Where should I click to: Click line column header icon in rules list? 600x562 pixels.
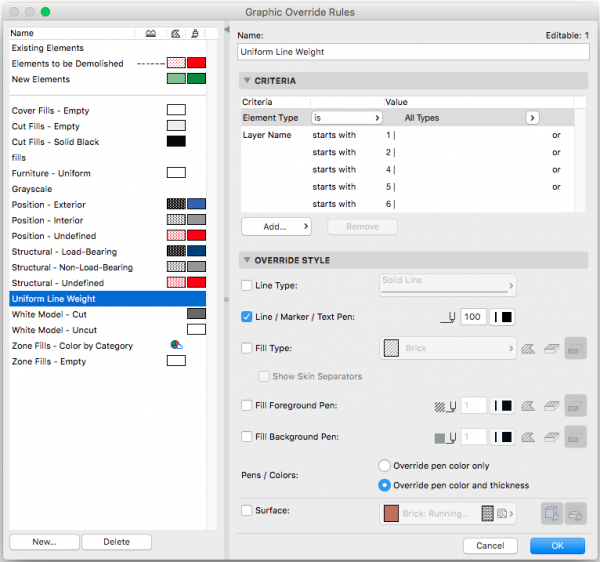tap(151, 33)
